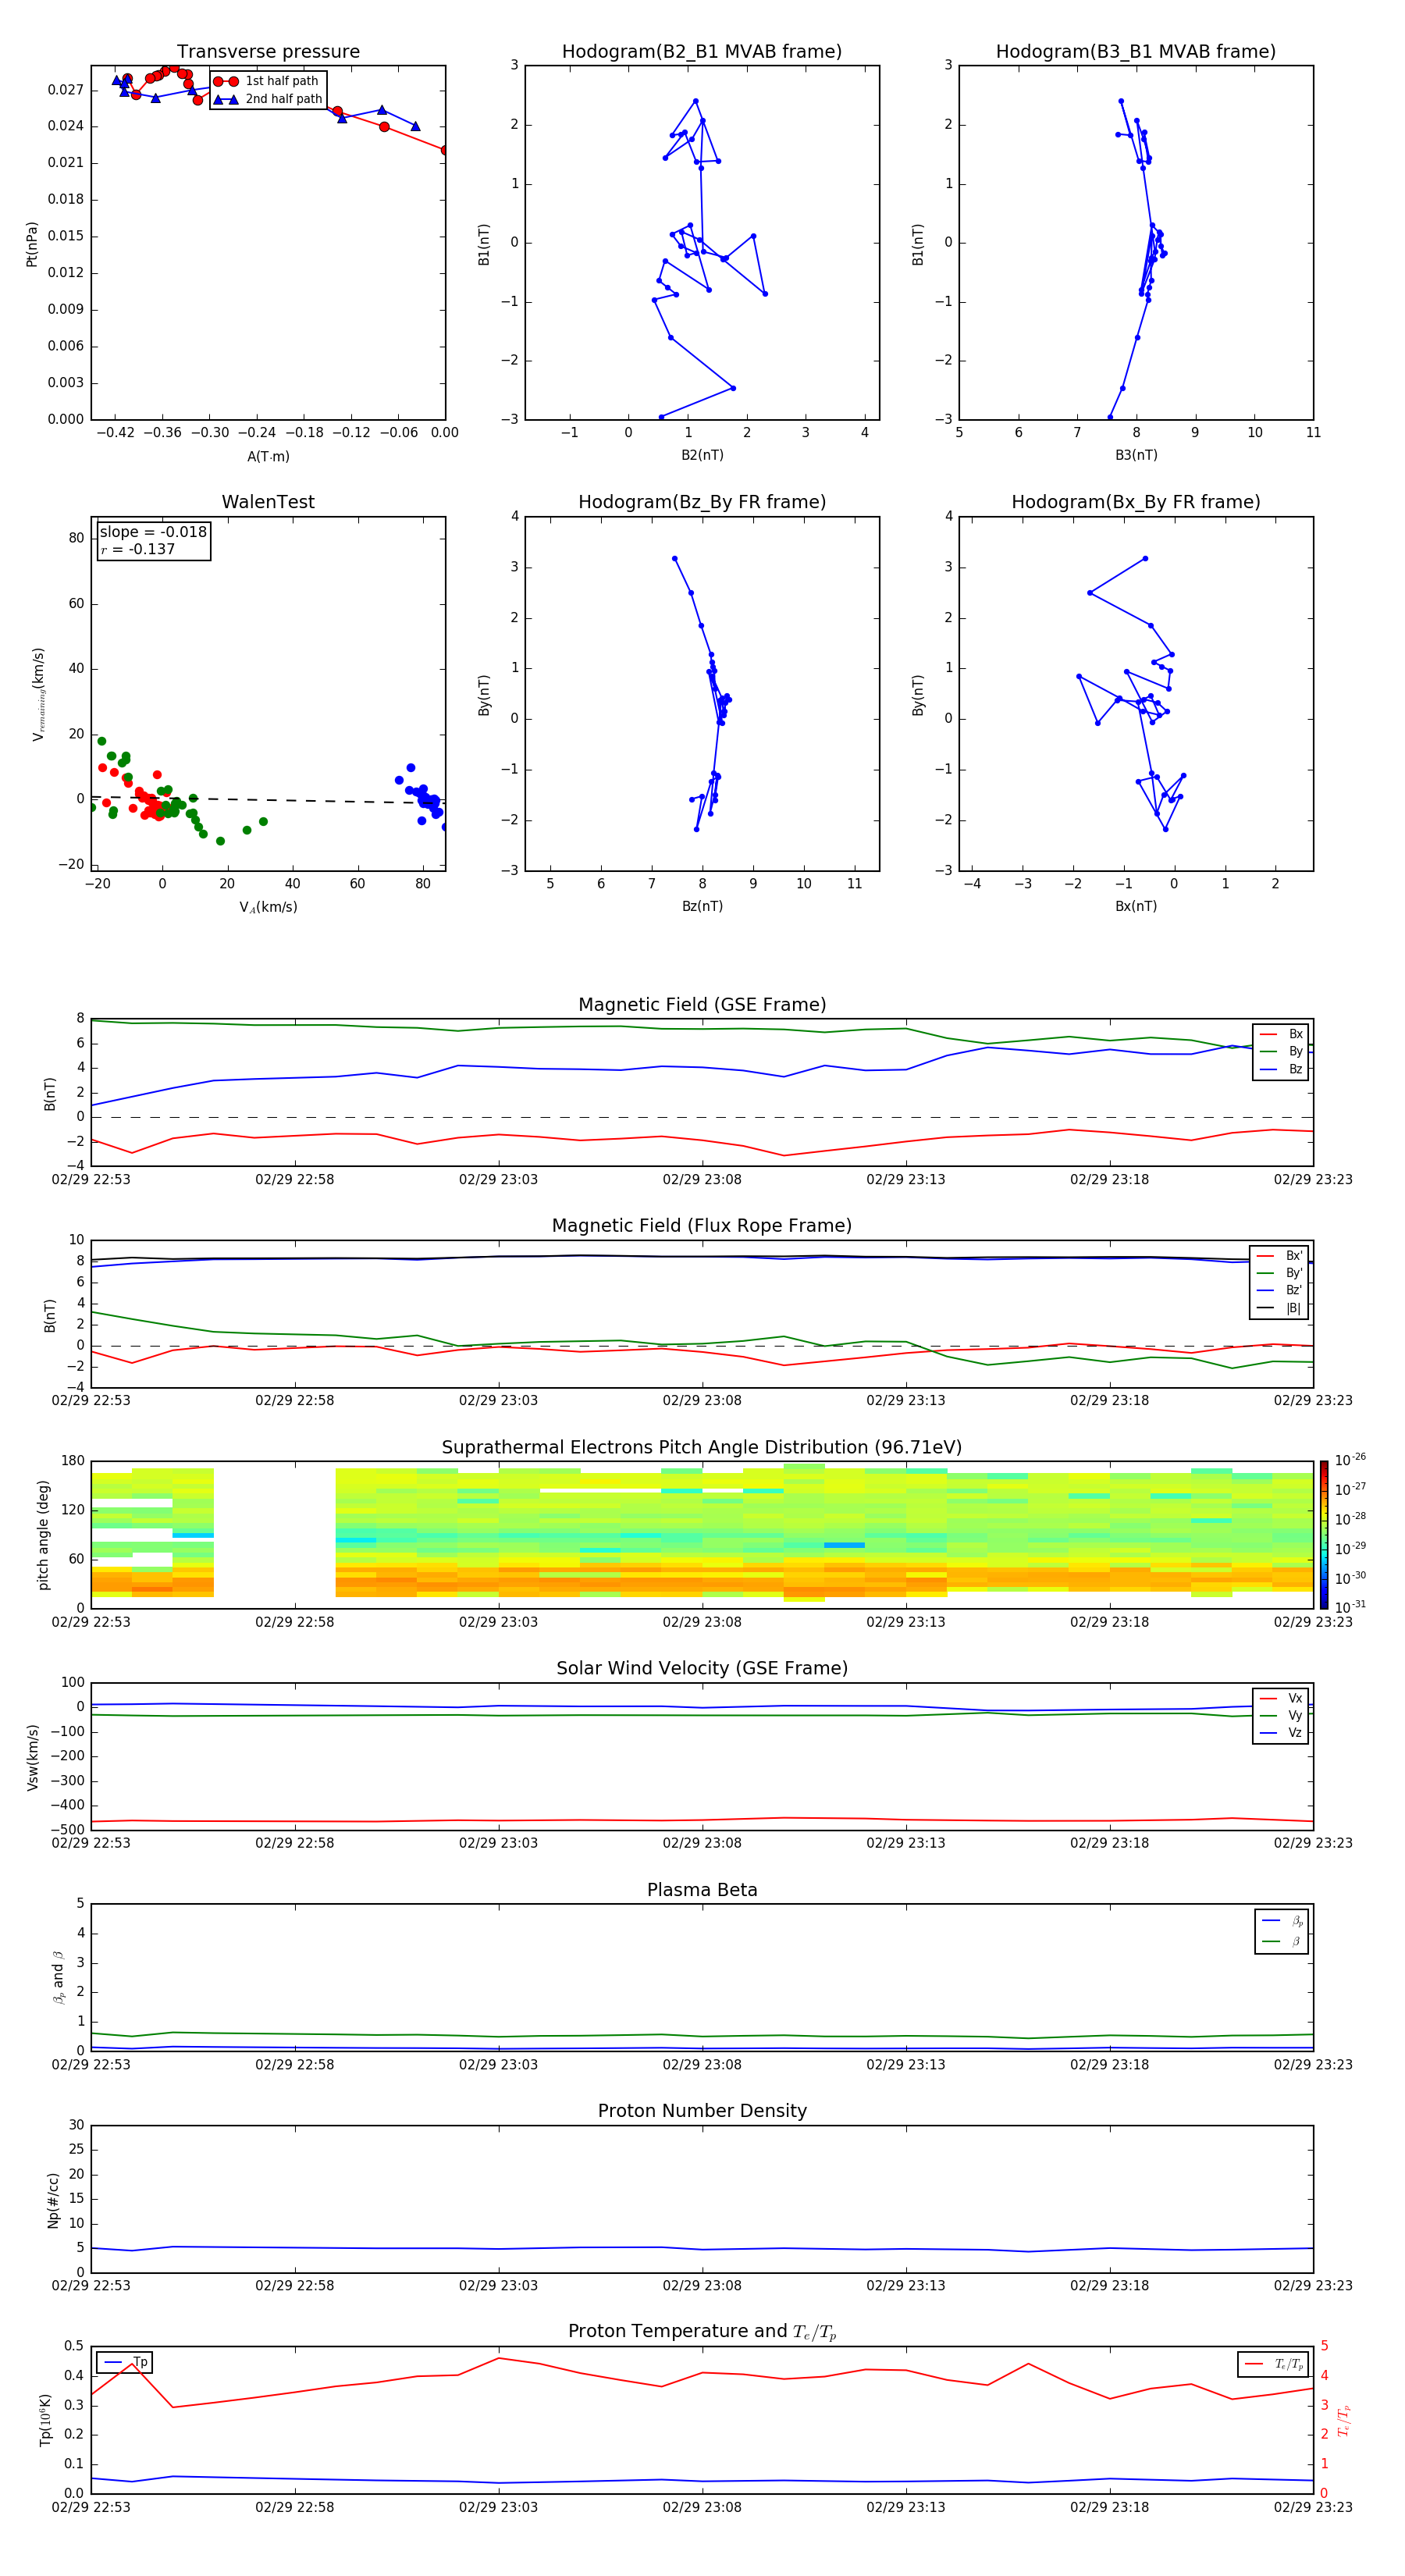The image size is (1405, 2576).
Task: Click the Magnetic Field (GSE Frame) title
Action: point(702,1005)
